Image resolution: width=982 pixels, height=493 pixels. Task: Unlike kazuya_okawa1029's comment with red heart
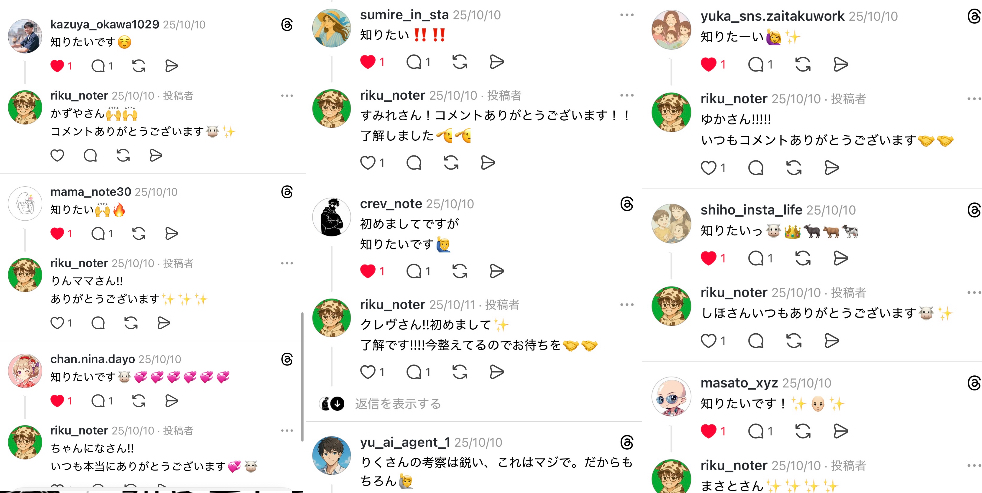tap(58, 66)
